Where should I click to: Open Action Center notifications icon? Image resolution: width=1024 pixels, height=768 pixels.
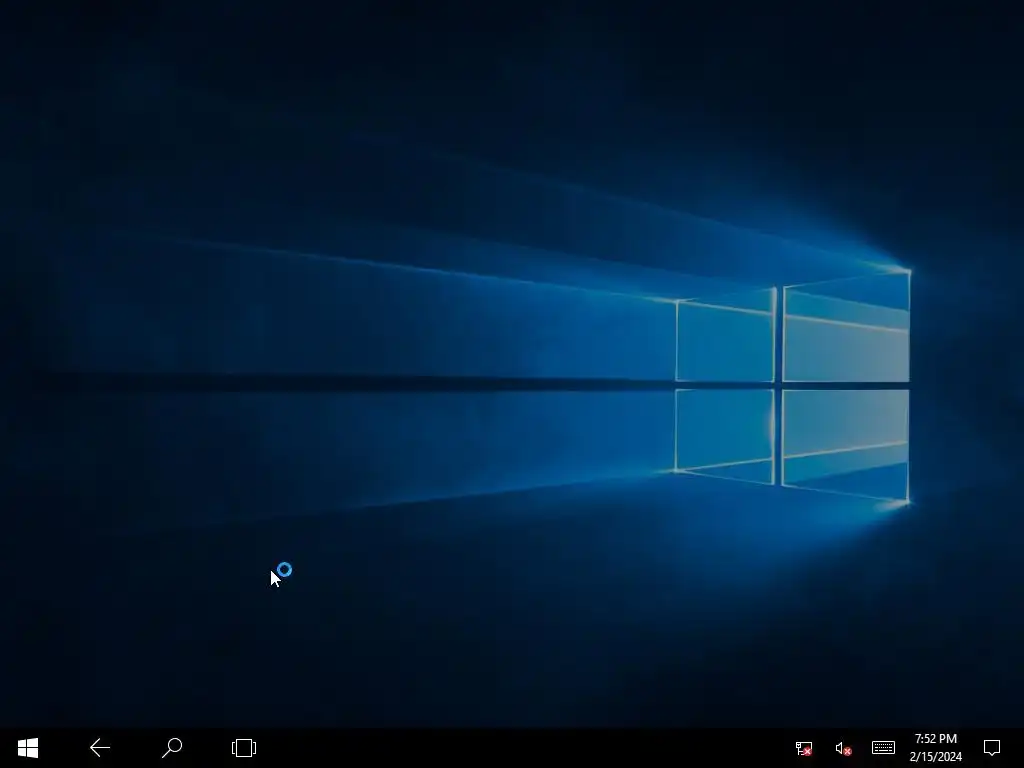[x=992, y=748]
